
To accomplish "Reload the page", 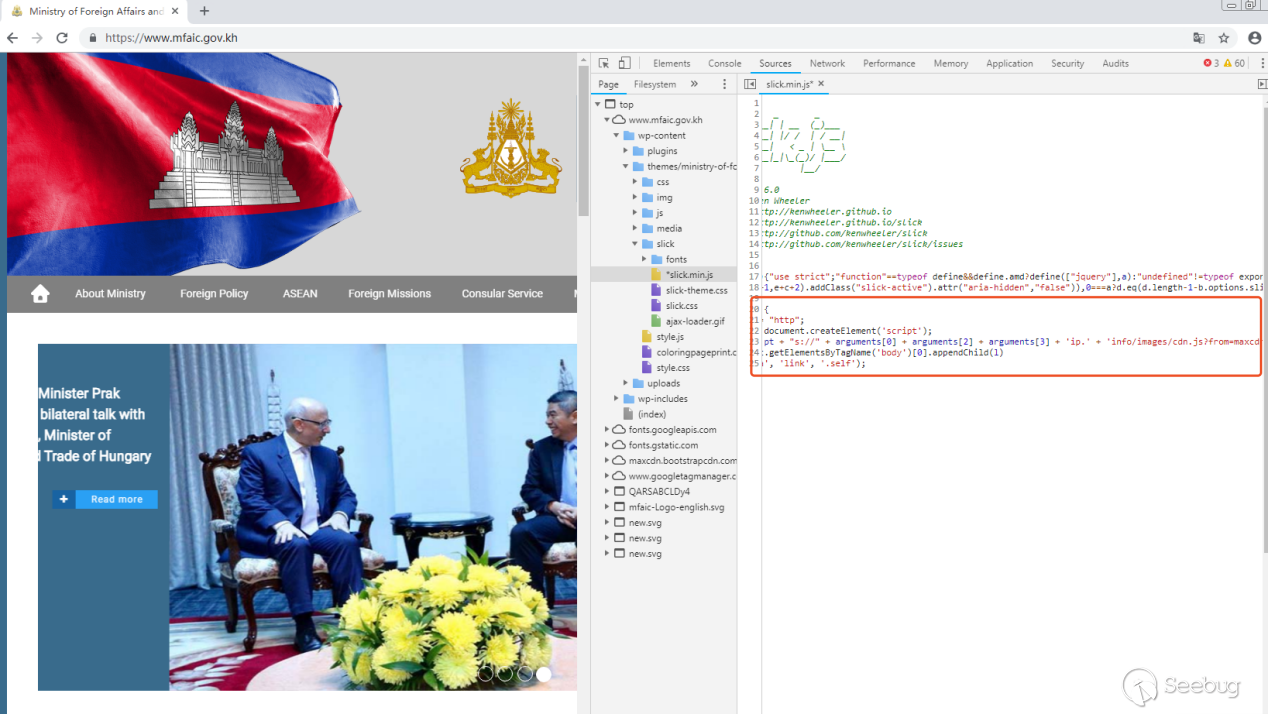I will click(62, 38).
